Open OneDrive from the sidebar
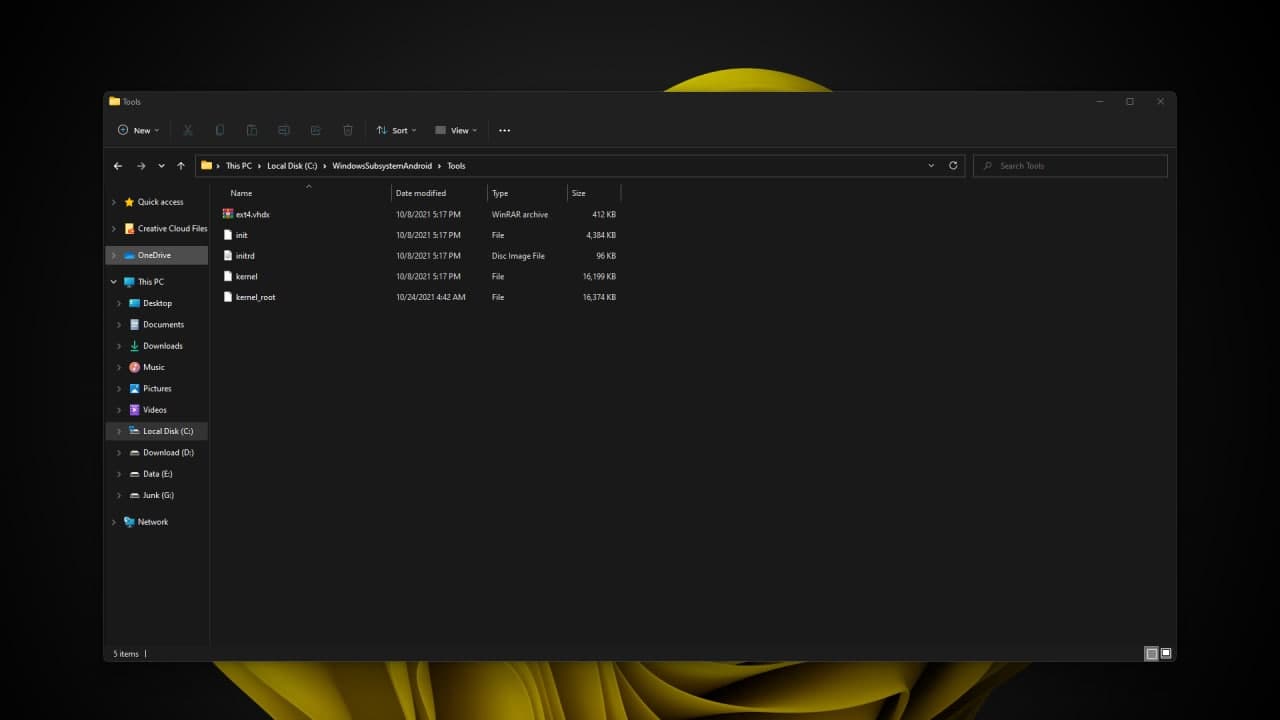Image resolution: width=1280 pixels, height=720 pixels. [x=155, y=254]
